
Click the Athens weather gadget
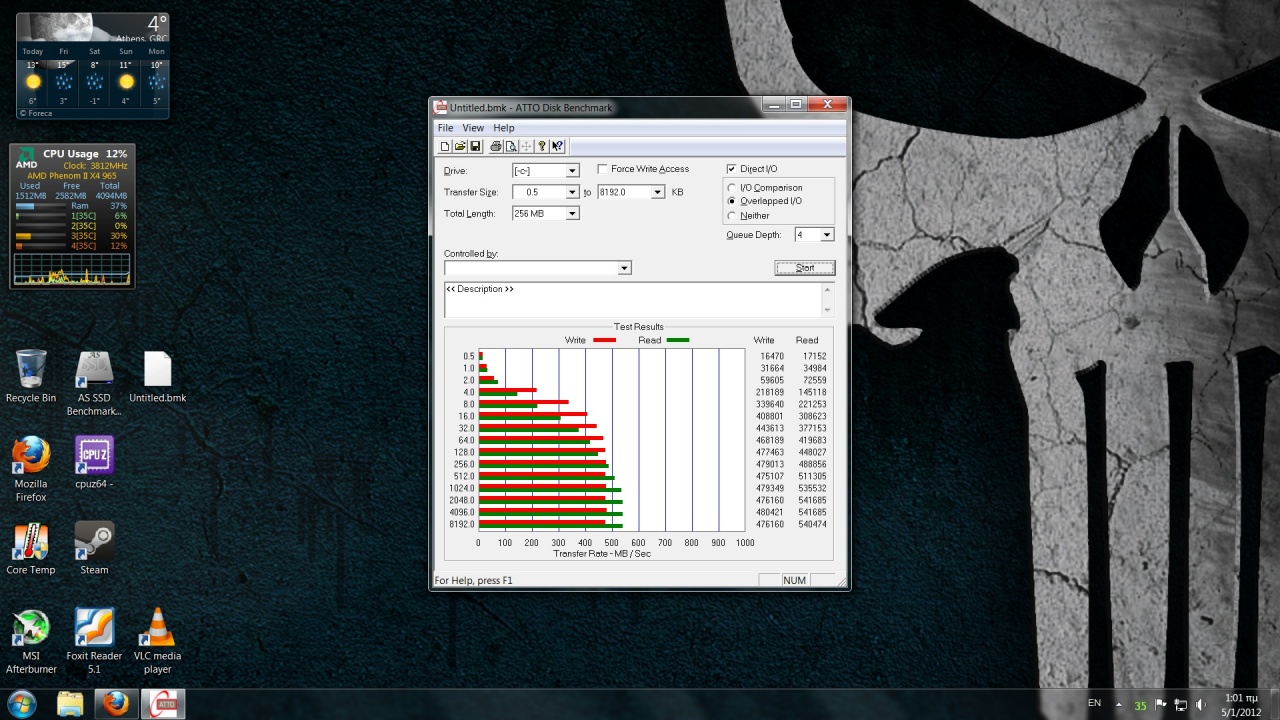pyautogui.click(x=93, y=66)
